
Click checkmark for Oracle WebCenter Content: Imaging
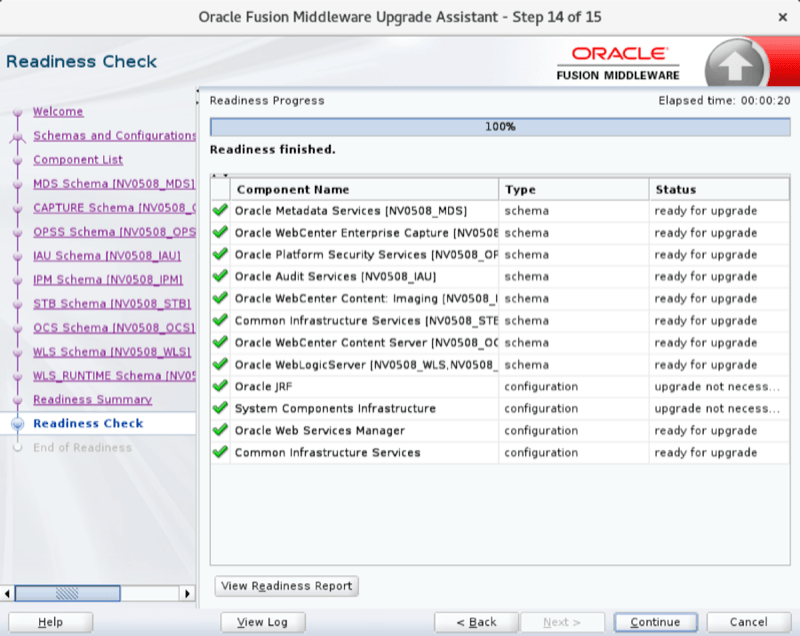220,298
